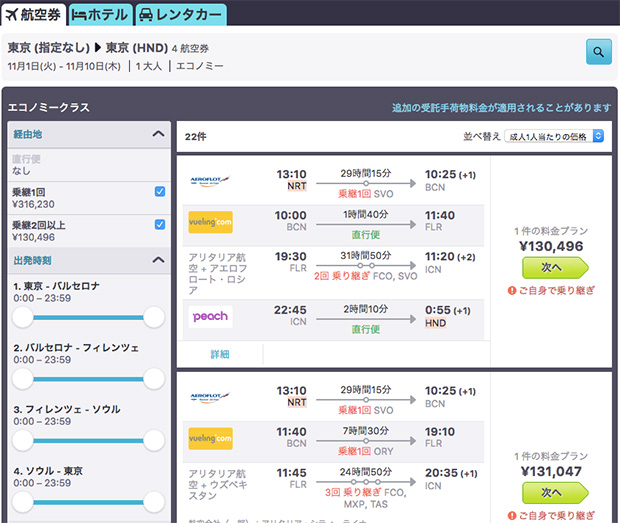Click 次へ for the ¥130,496 plan

click(x=555, y=268)
